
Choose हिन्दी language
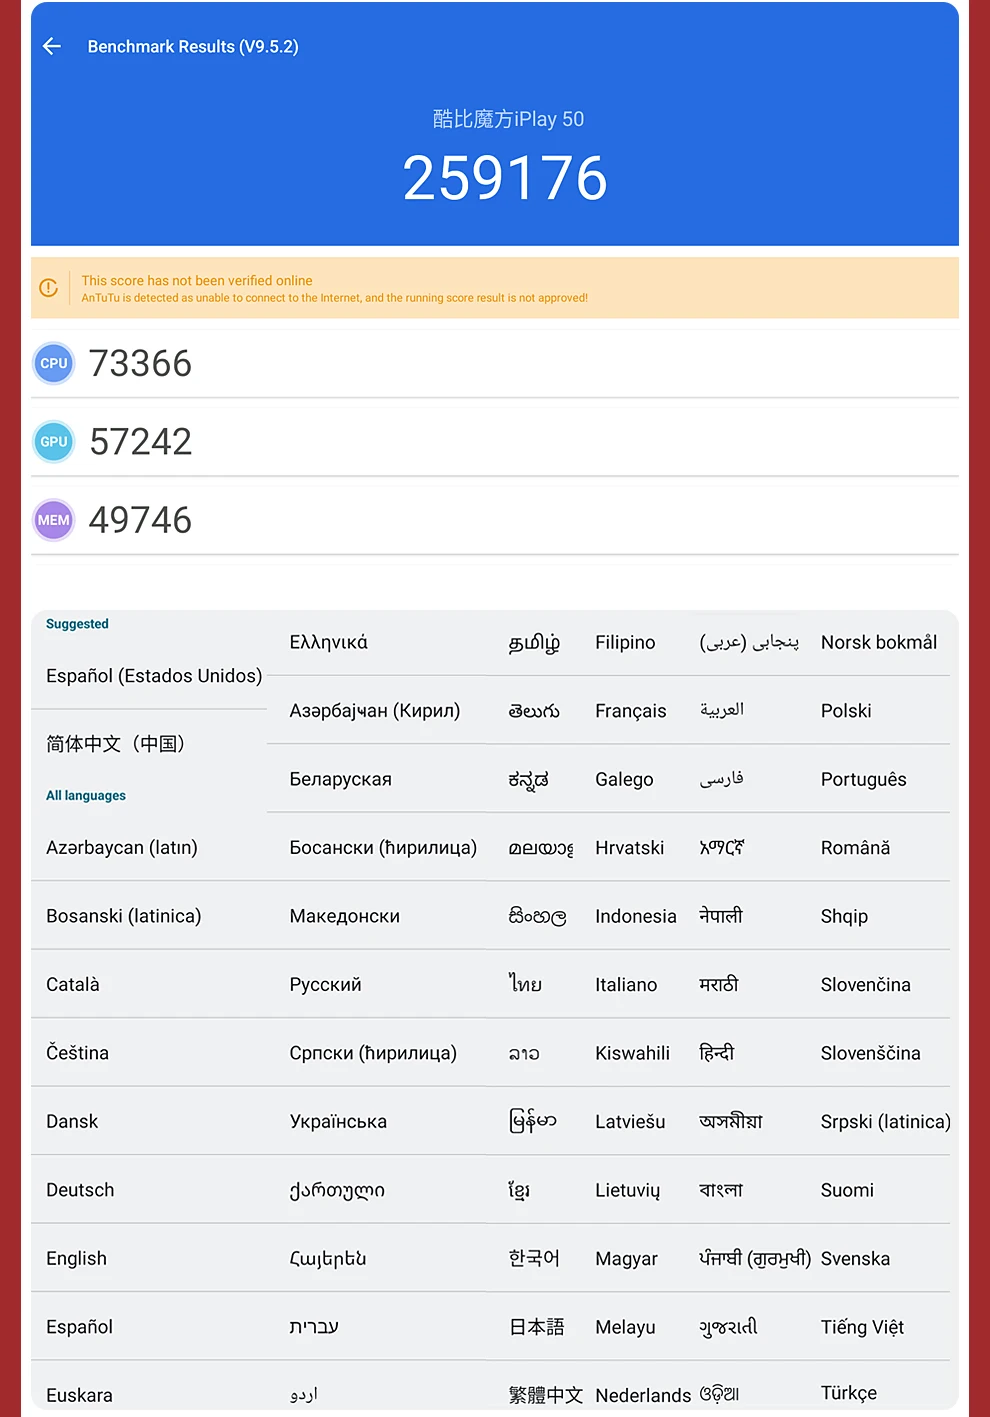[x=717, y=1053]
